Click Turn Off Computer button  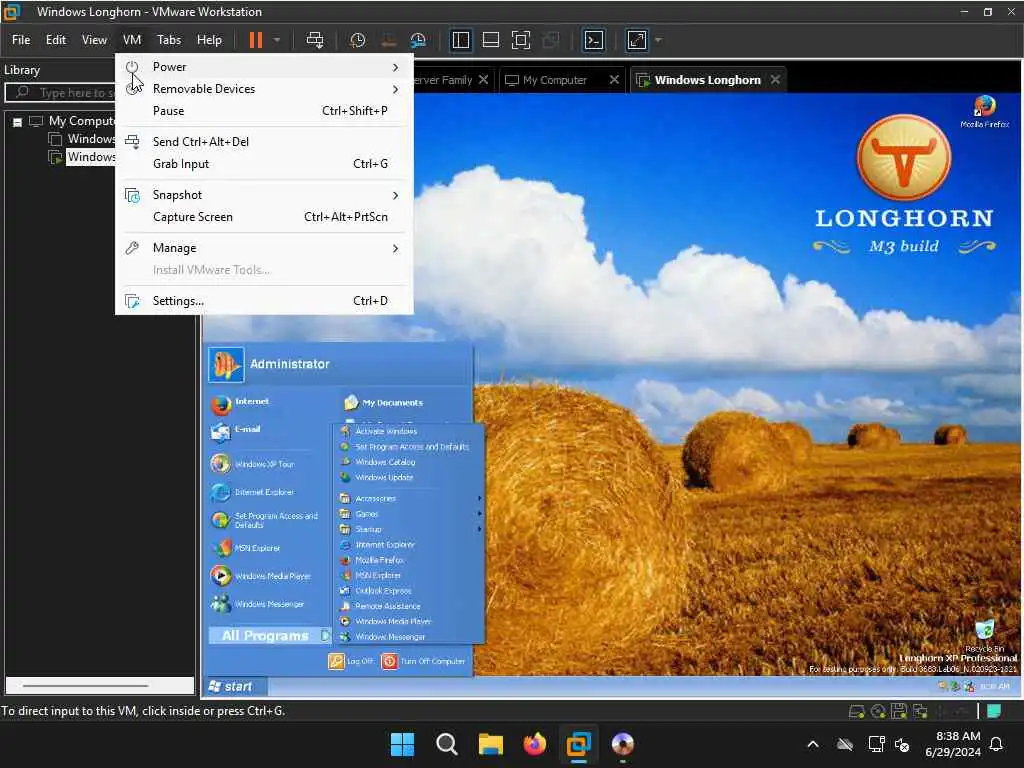(x=424, y=662)
